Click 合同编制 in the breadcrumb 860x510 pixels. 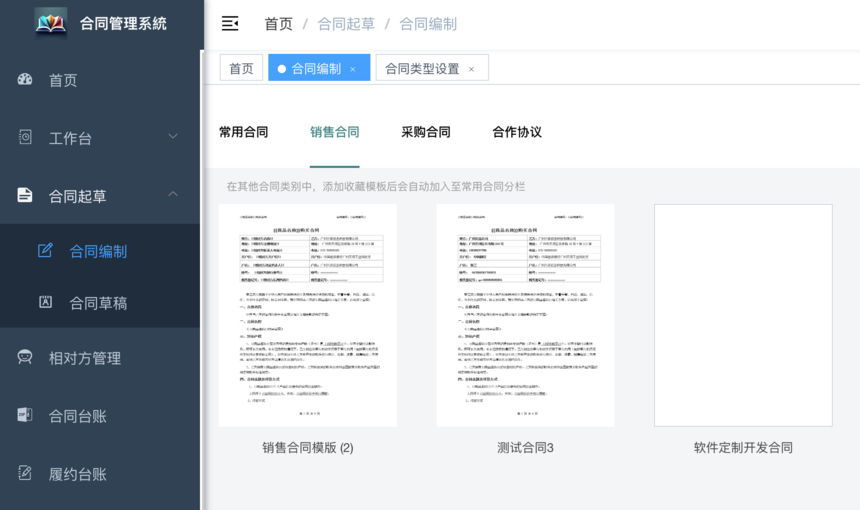[x=428, y=24]
